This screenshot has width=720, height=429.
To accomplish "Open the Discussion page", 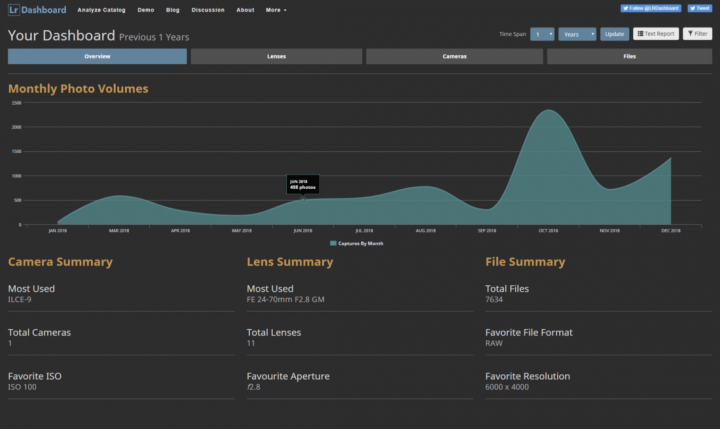I will (208, 10).
